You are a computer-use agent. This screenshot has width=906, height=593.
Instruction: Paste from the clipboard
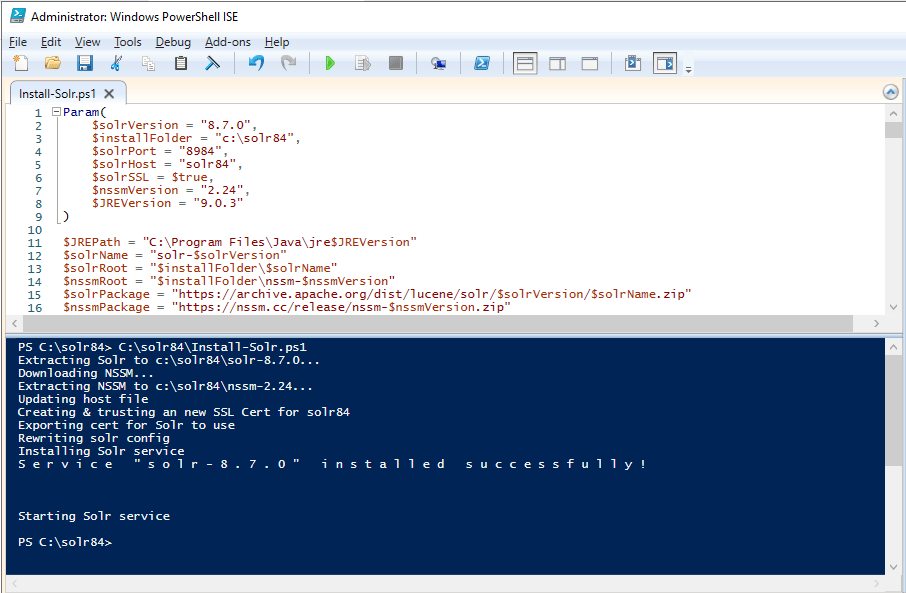(x=180, y=62)
